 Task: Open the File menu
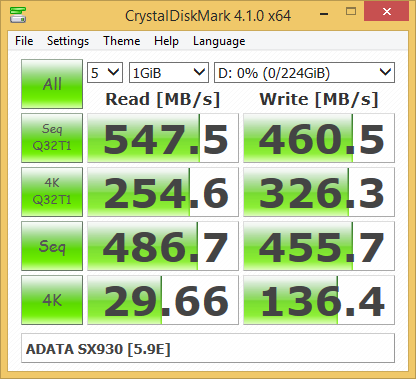coord(24,41)
